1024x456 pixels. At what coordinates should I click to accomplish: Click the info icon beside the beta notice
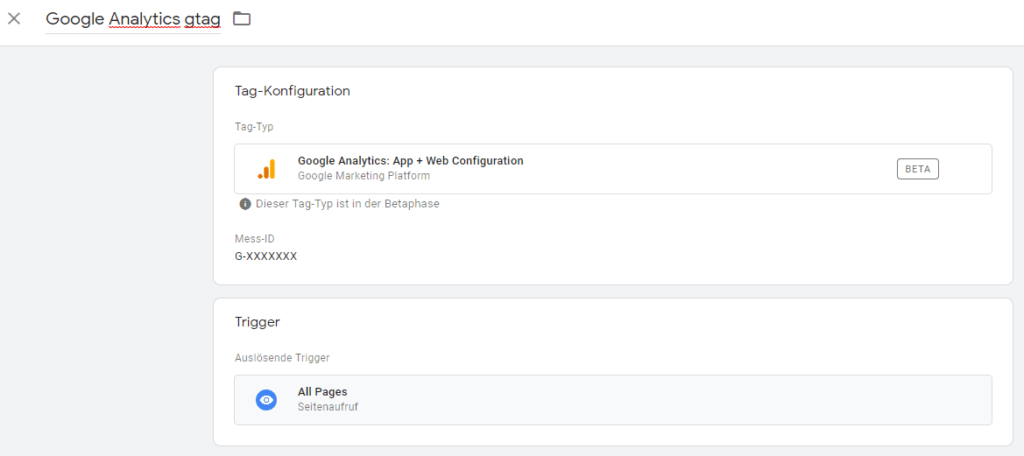245,204
